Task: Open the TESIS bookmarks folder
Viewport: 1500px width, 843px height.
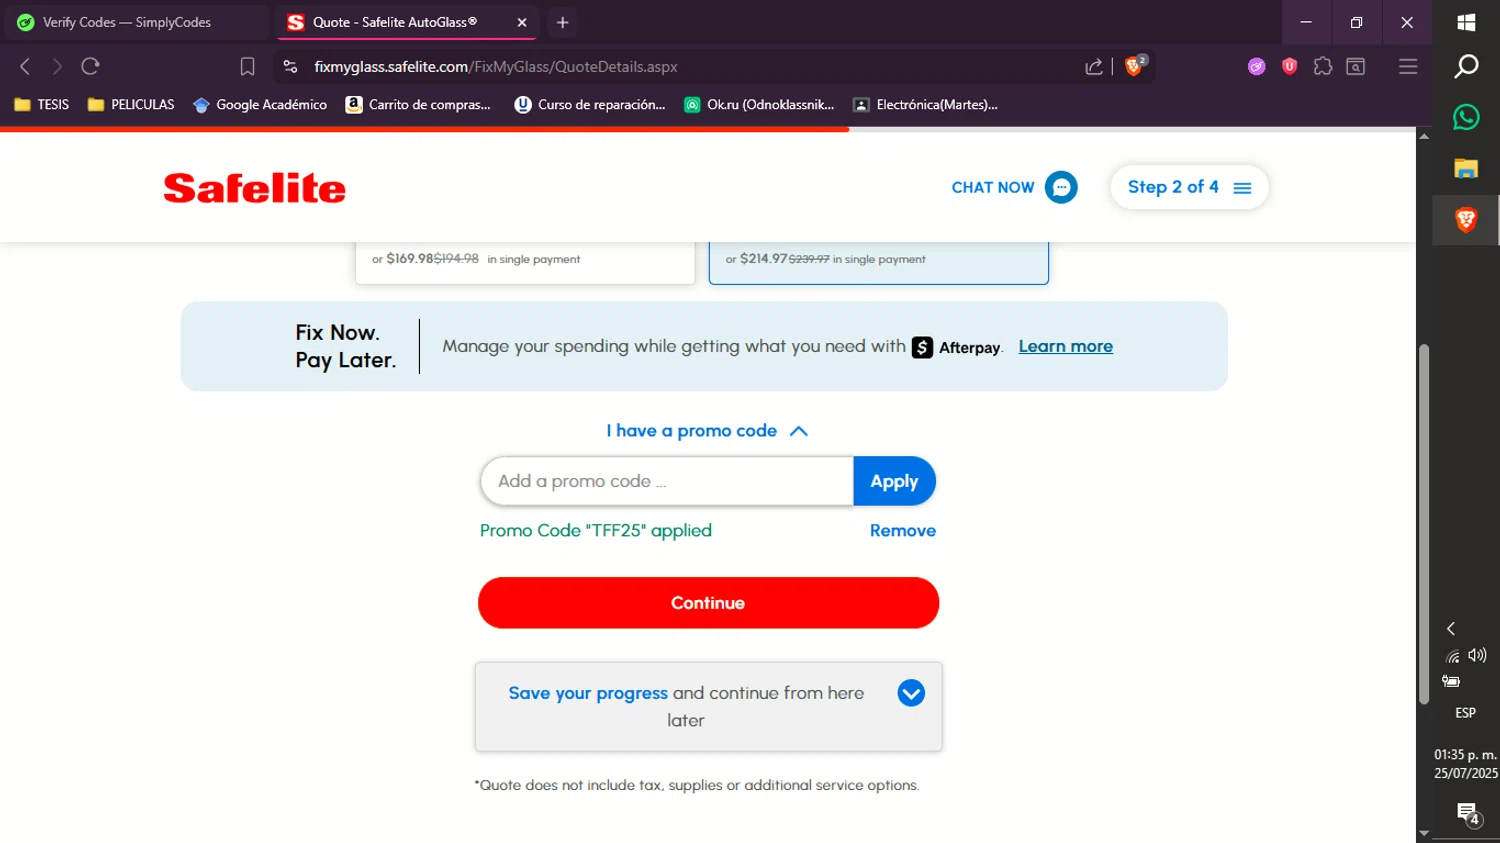Action: (42, 104)
